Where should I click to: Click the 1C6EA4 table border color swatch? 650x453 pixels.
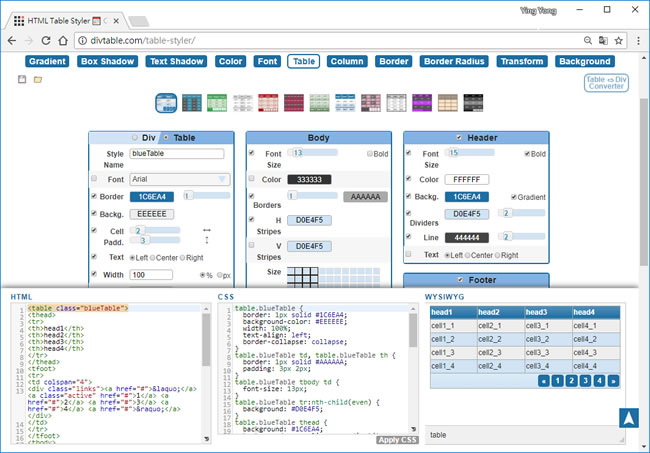[x=153, y=197]
